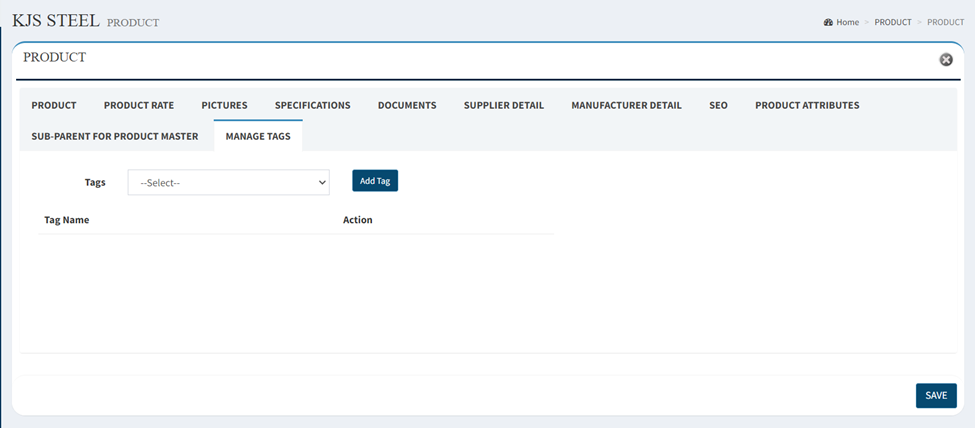Click the Add Tag button
Viewport: 975px width, 428px height.
click(375, 181)
